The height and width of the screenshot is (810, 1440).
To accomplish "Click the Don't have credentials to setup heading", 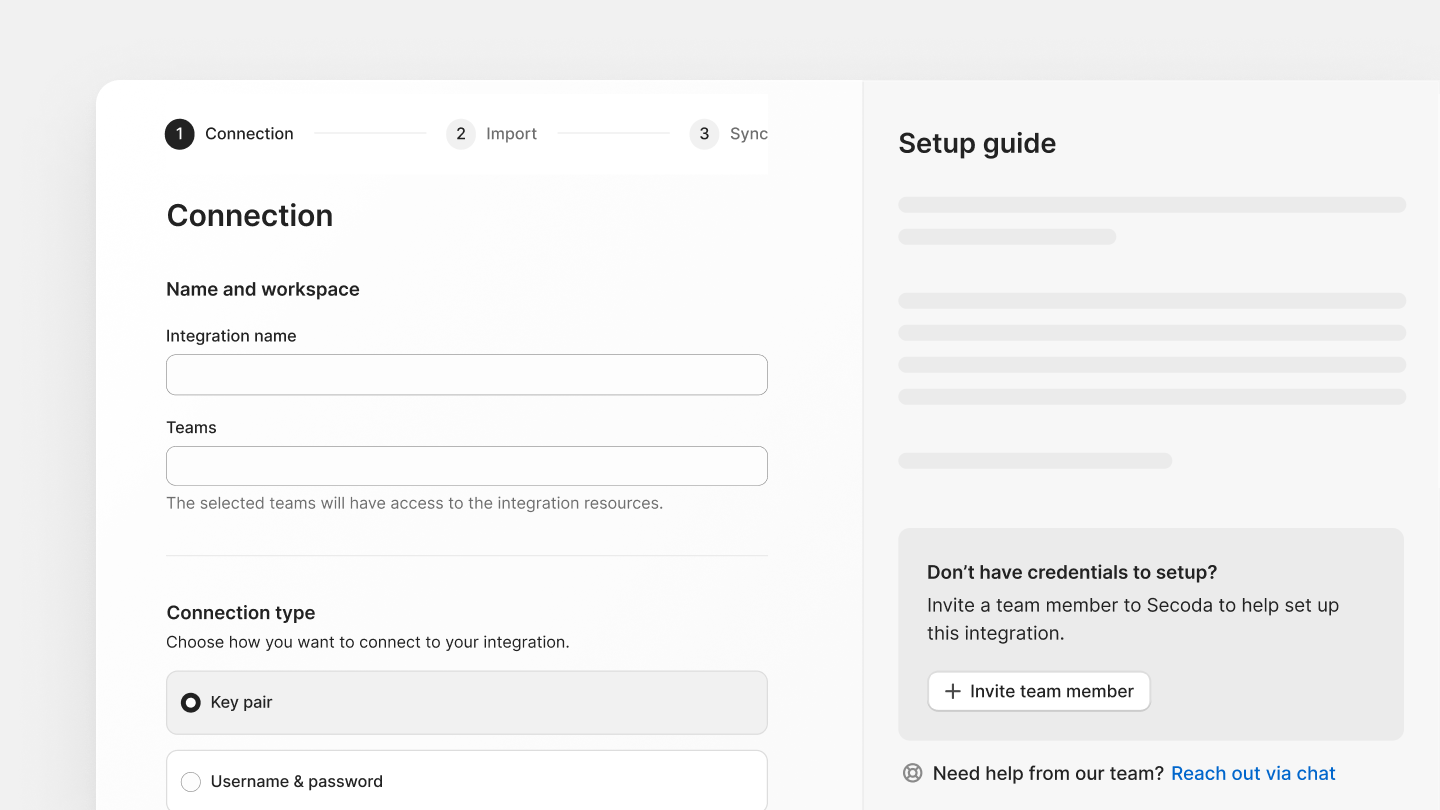I will point(1071,572).
